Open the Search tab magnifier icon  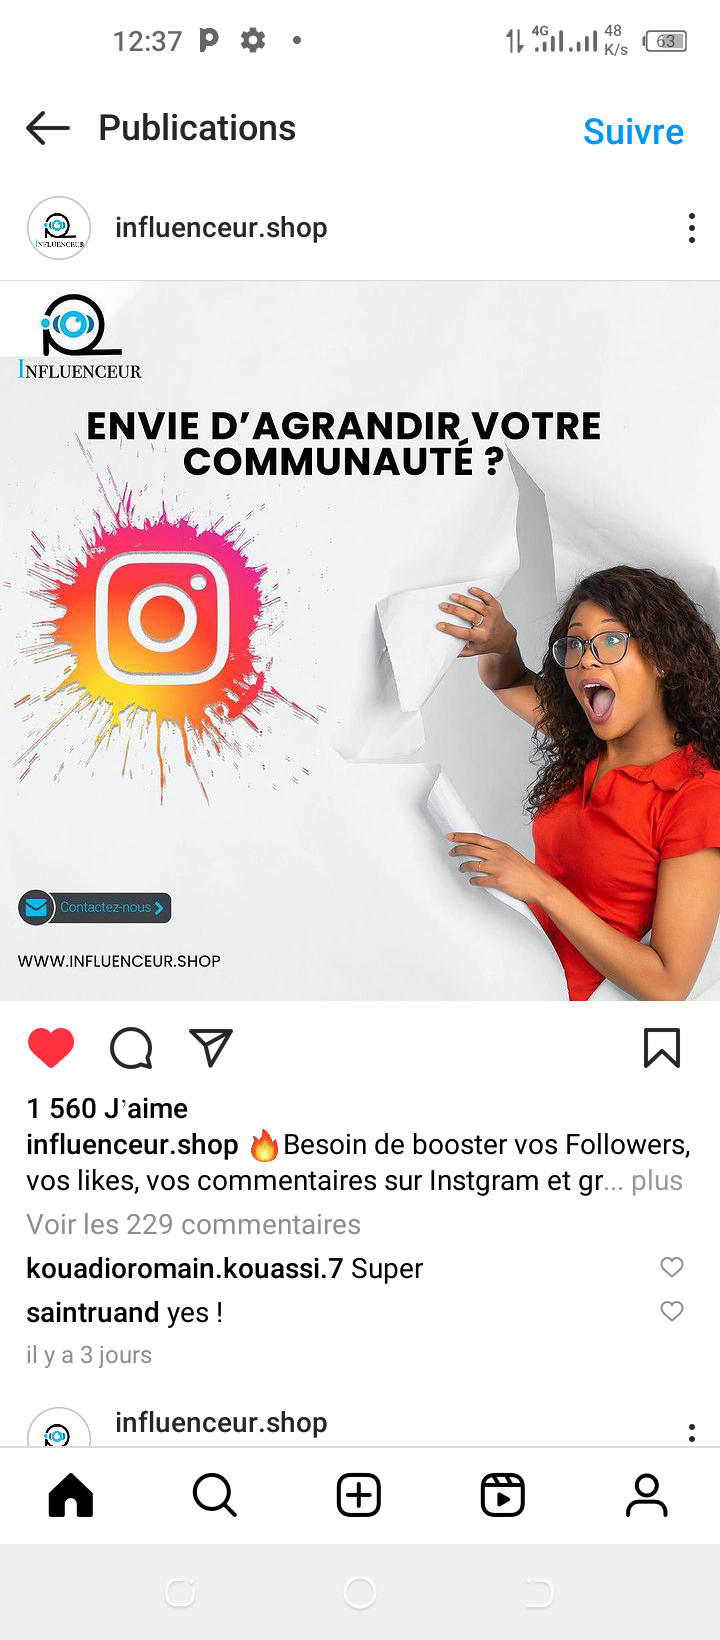click(x=215, y=1496)
